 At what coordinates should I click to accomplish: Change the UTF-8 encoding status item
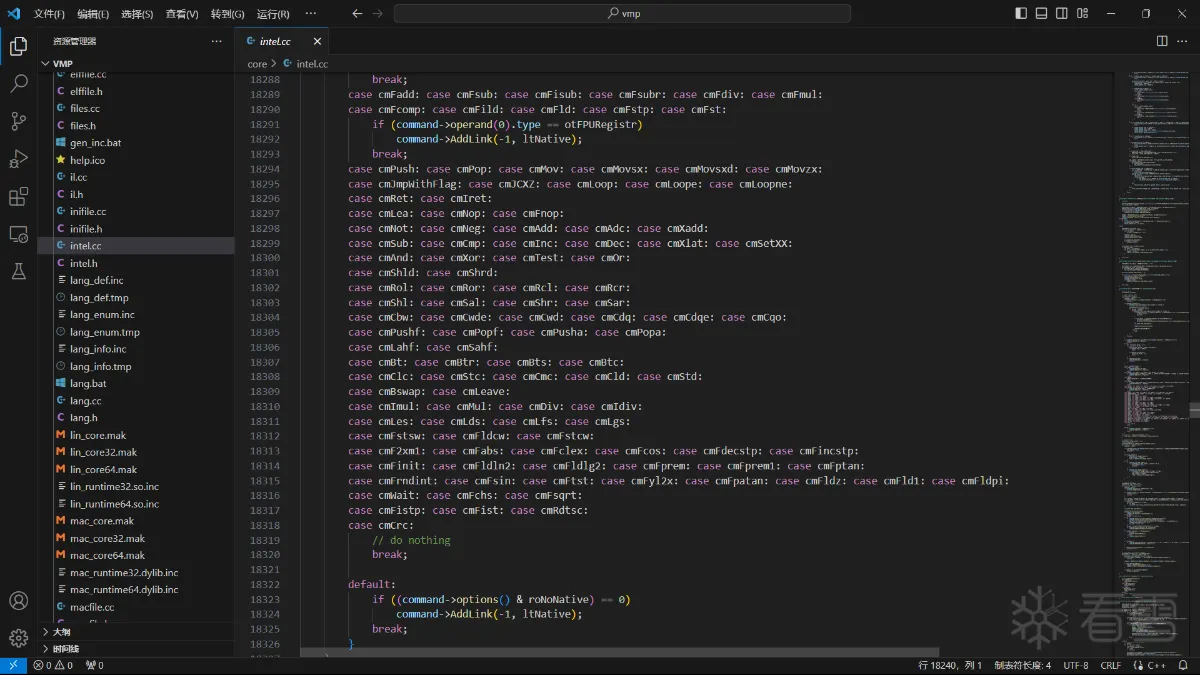1076,665
